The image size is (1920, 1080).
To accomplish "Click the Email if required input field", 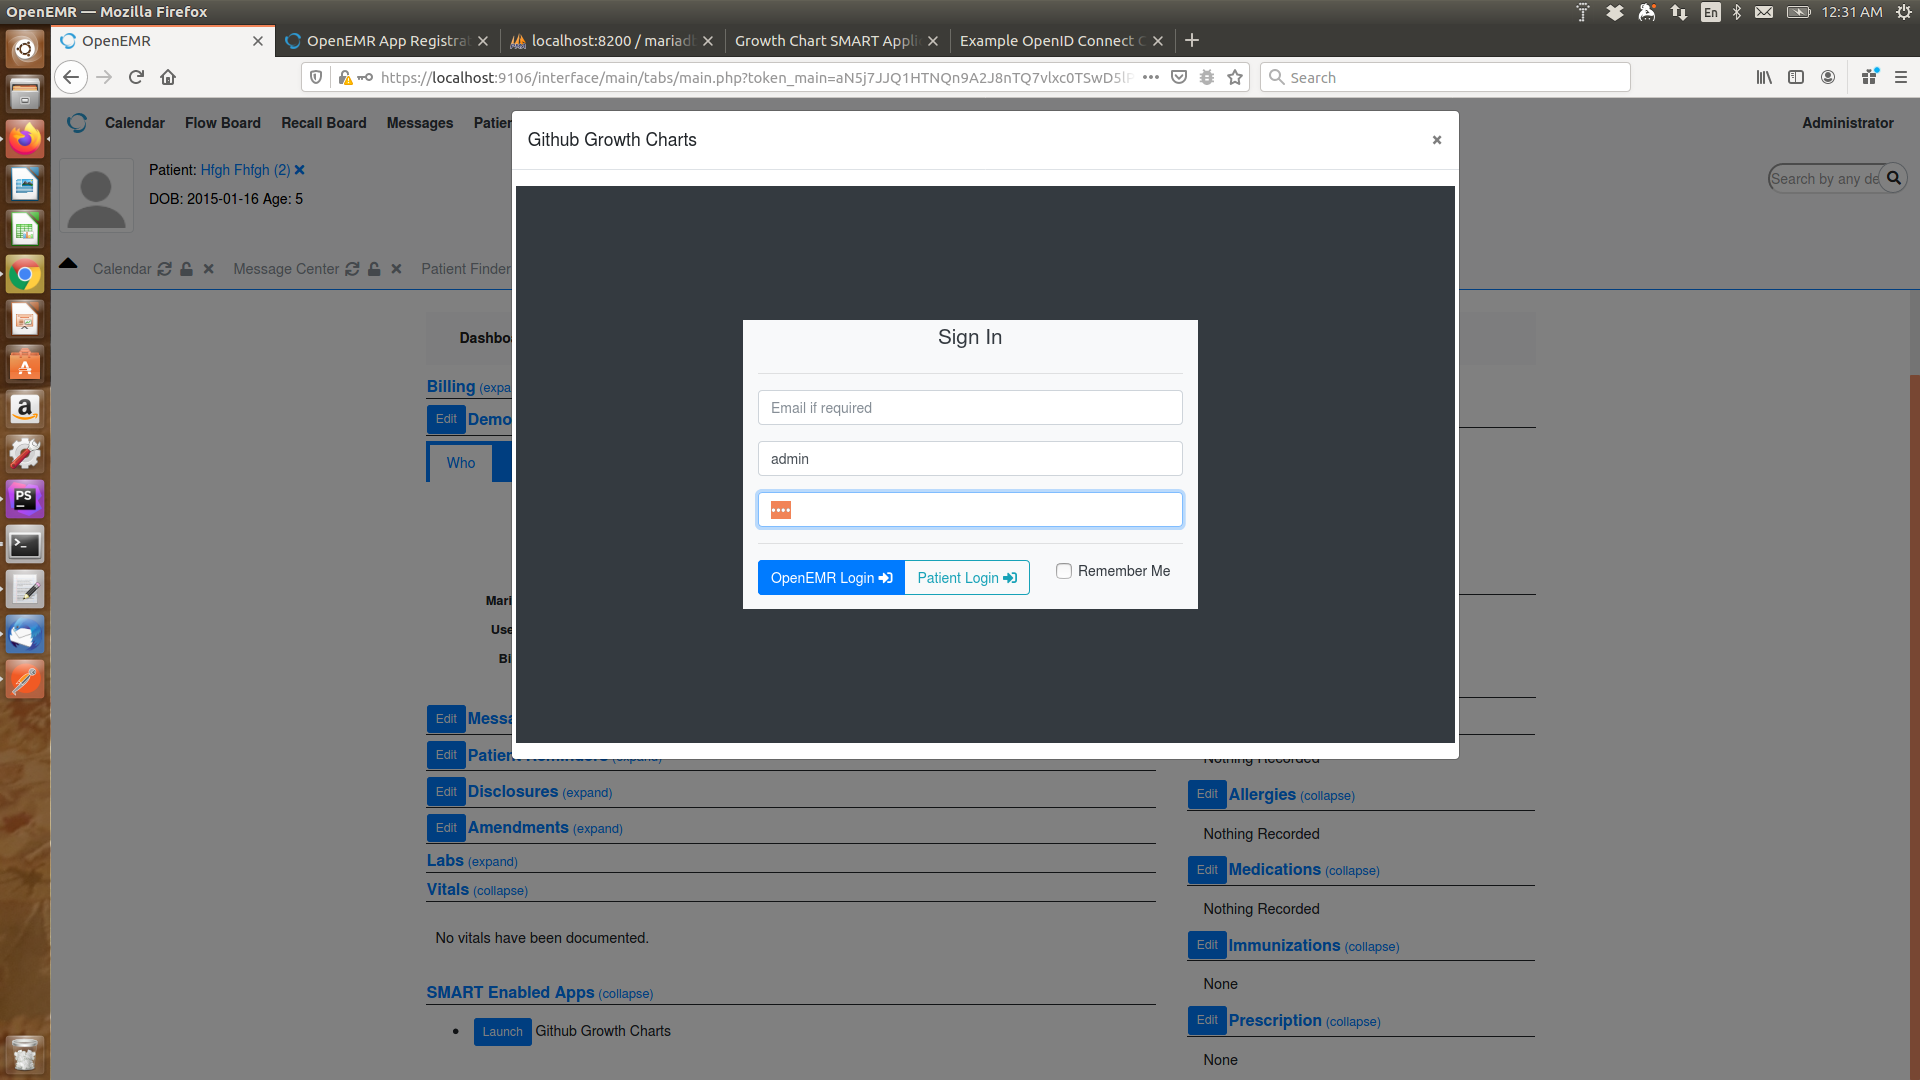I will tap(969, 407).
